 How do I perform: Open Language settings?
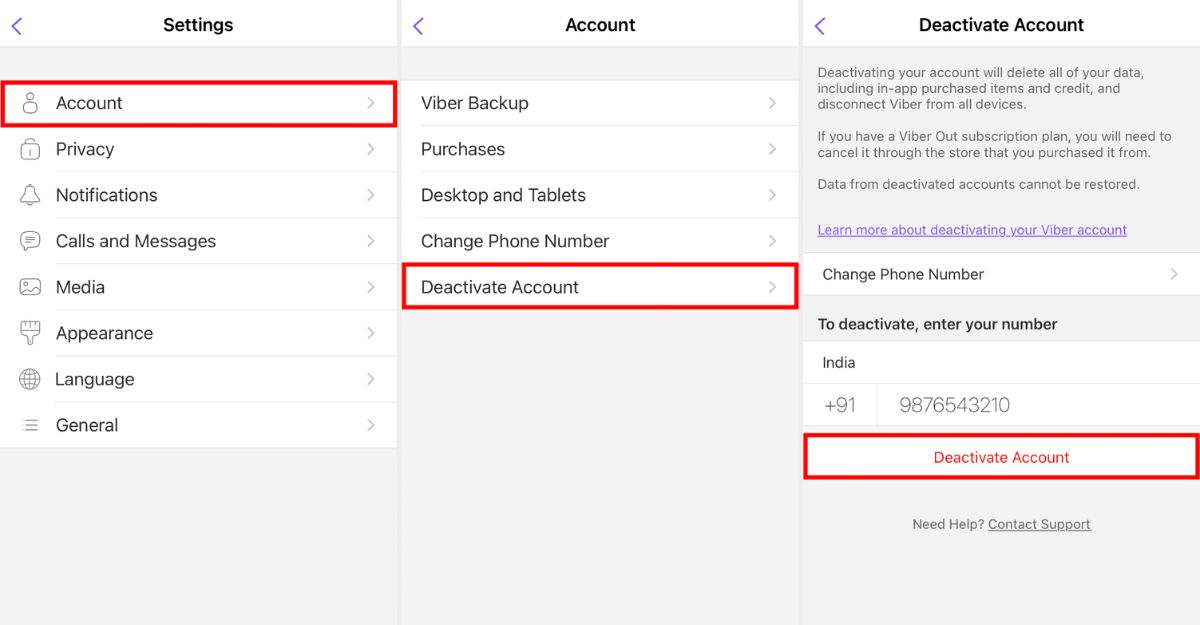(198, 379)
